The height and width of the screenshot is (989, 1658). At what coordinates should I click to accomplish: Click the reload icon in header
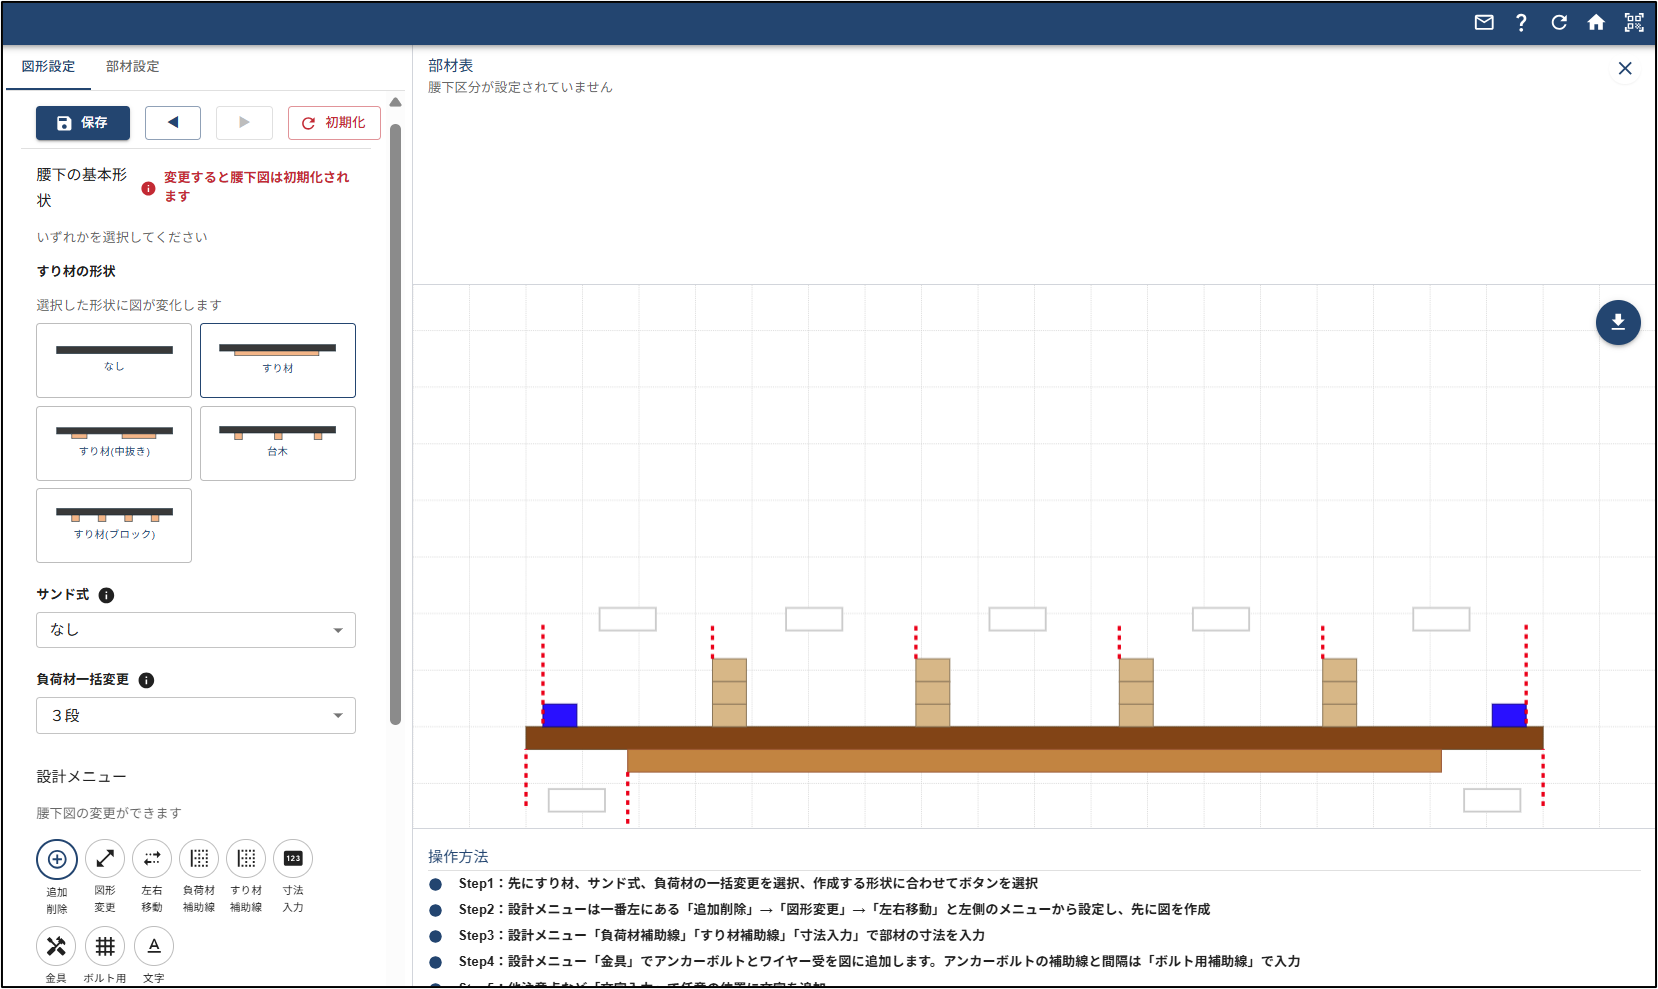point(1559,23)
